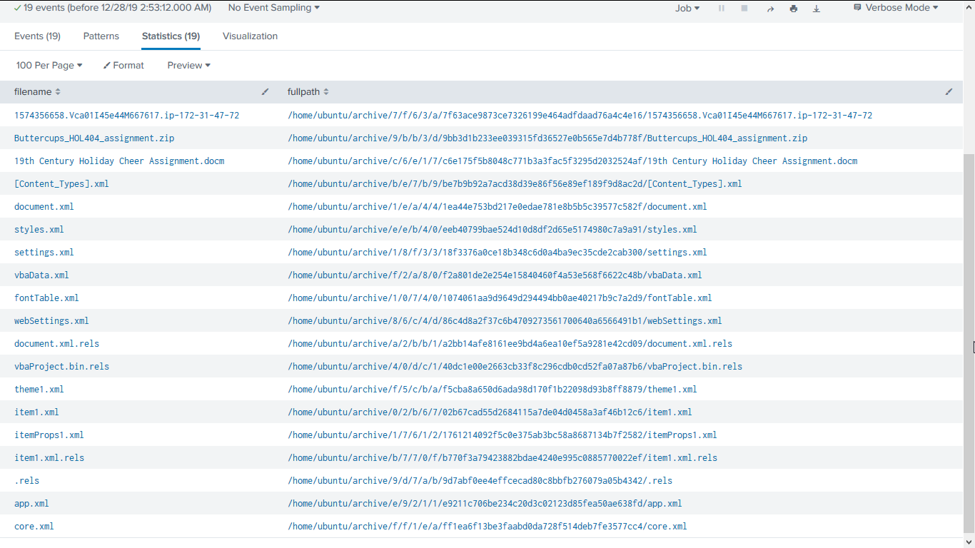The width and height of the screenshot is (975, 548).
Task: Click the export download icon
Action: 816,8
